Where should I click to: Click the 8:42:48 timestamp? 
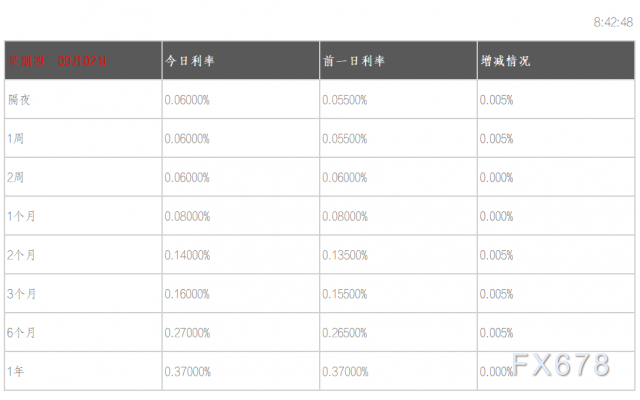point(613,19)
